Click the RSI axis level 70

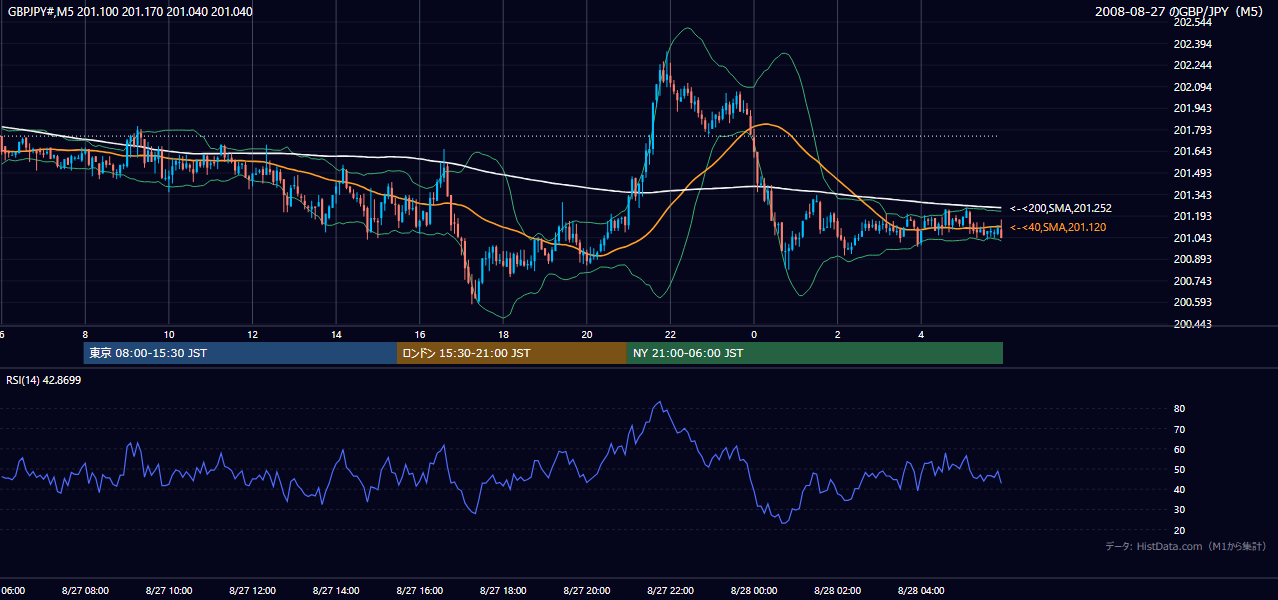coord(1180,429)
